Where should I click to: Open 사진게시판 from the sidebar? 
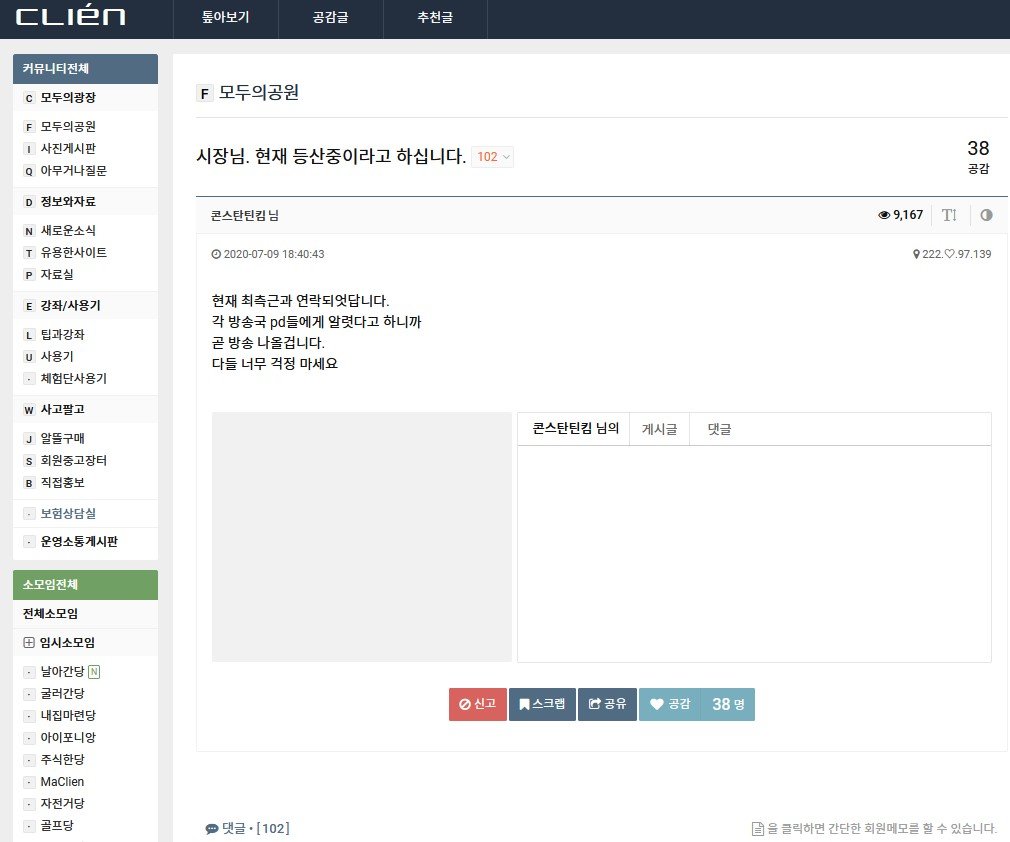point(67,149)
